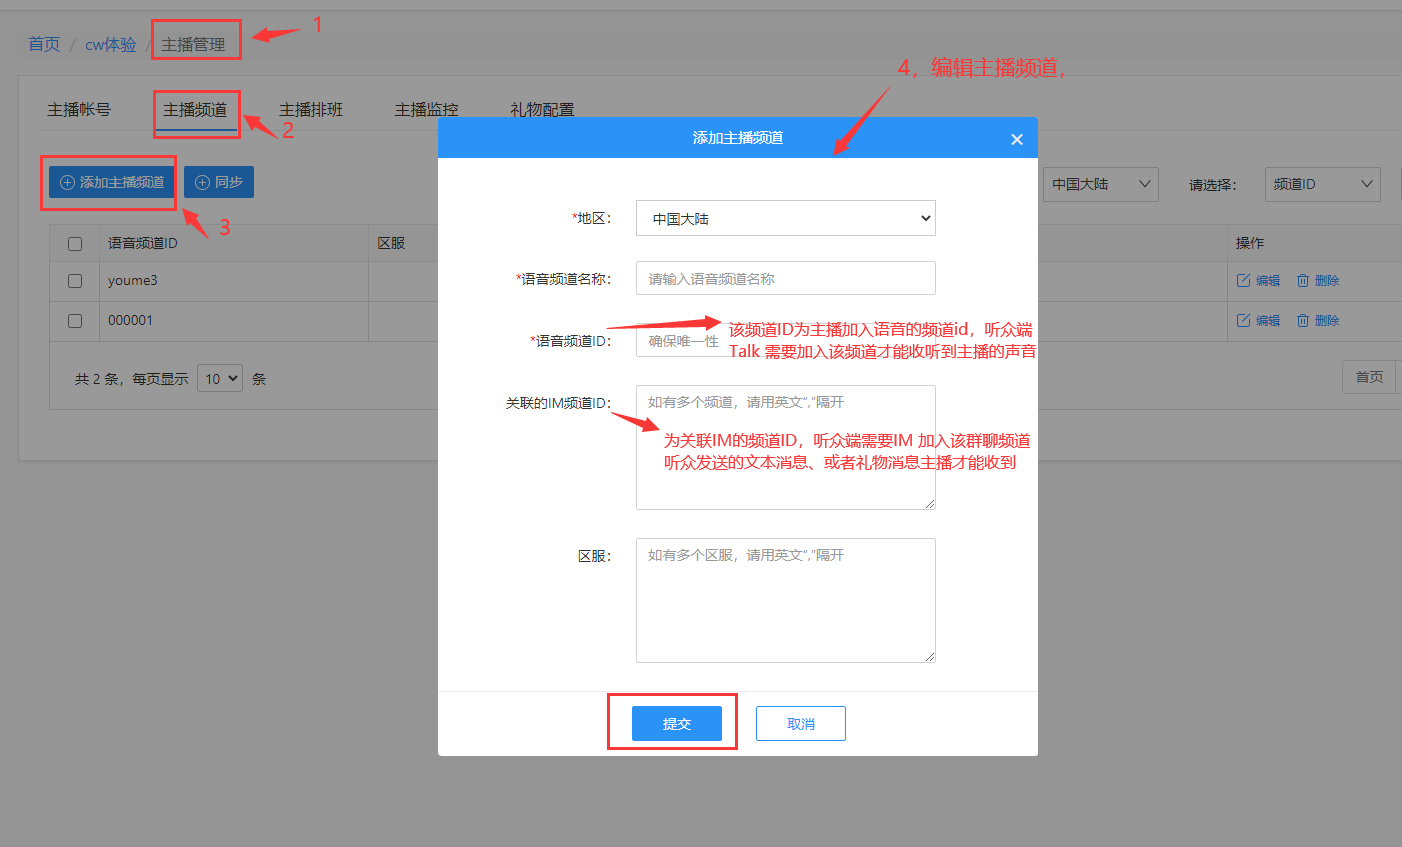Click the 000001 channel ID cell
The image size is (1402, 847).
[x=233, y=321]
